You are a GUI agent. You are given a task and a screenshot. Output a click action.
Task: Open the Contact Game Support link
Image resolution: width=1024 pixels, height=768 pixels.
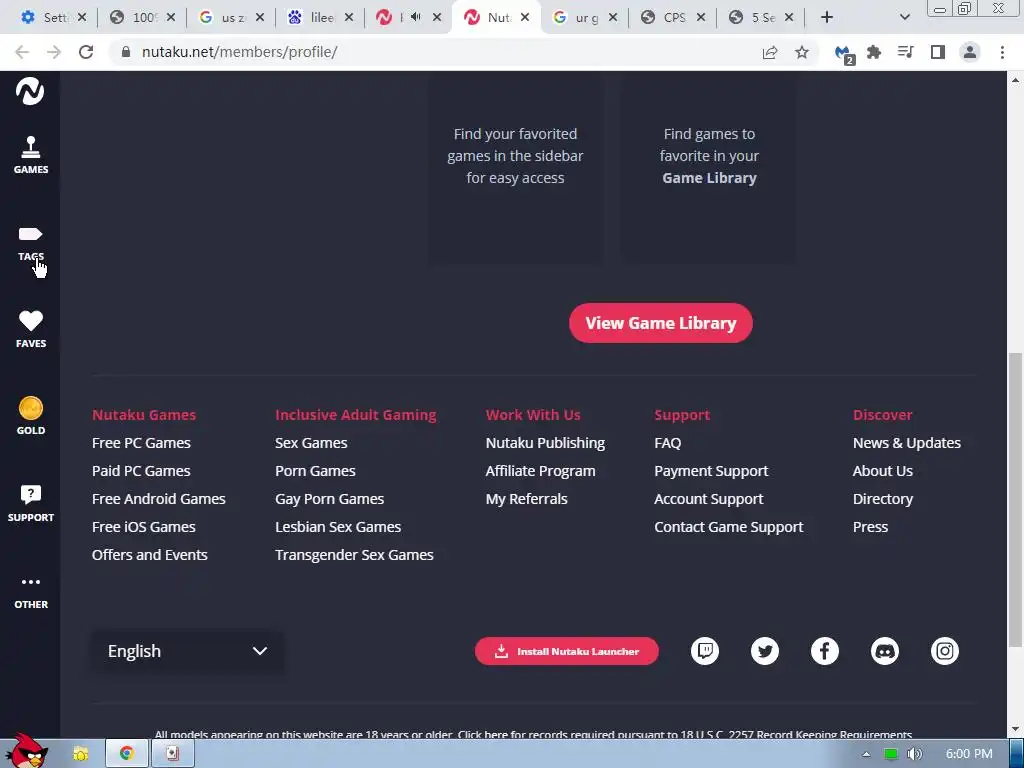[729, 527]
